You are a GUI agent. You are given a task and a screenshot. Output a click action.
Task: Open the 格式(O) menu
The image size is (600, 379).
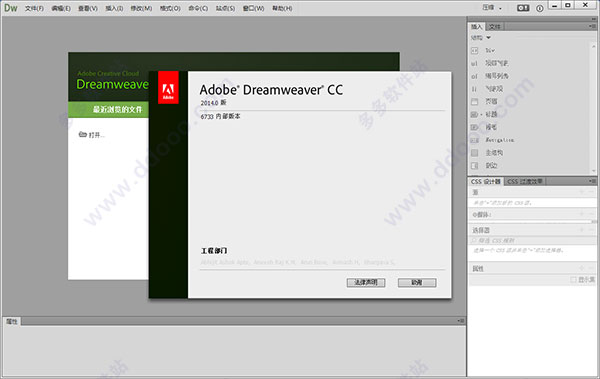click(x=170, y=8)
